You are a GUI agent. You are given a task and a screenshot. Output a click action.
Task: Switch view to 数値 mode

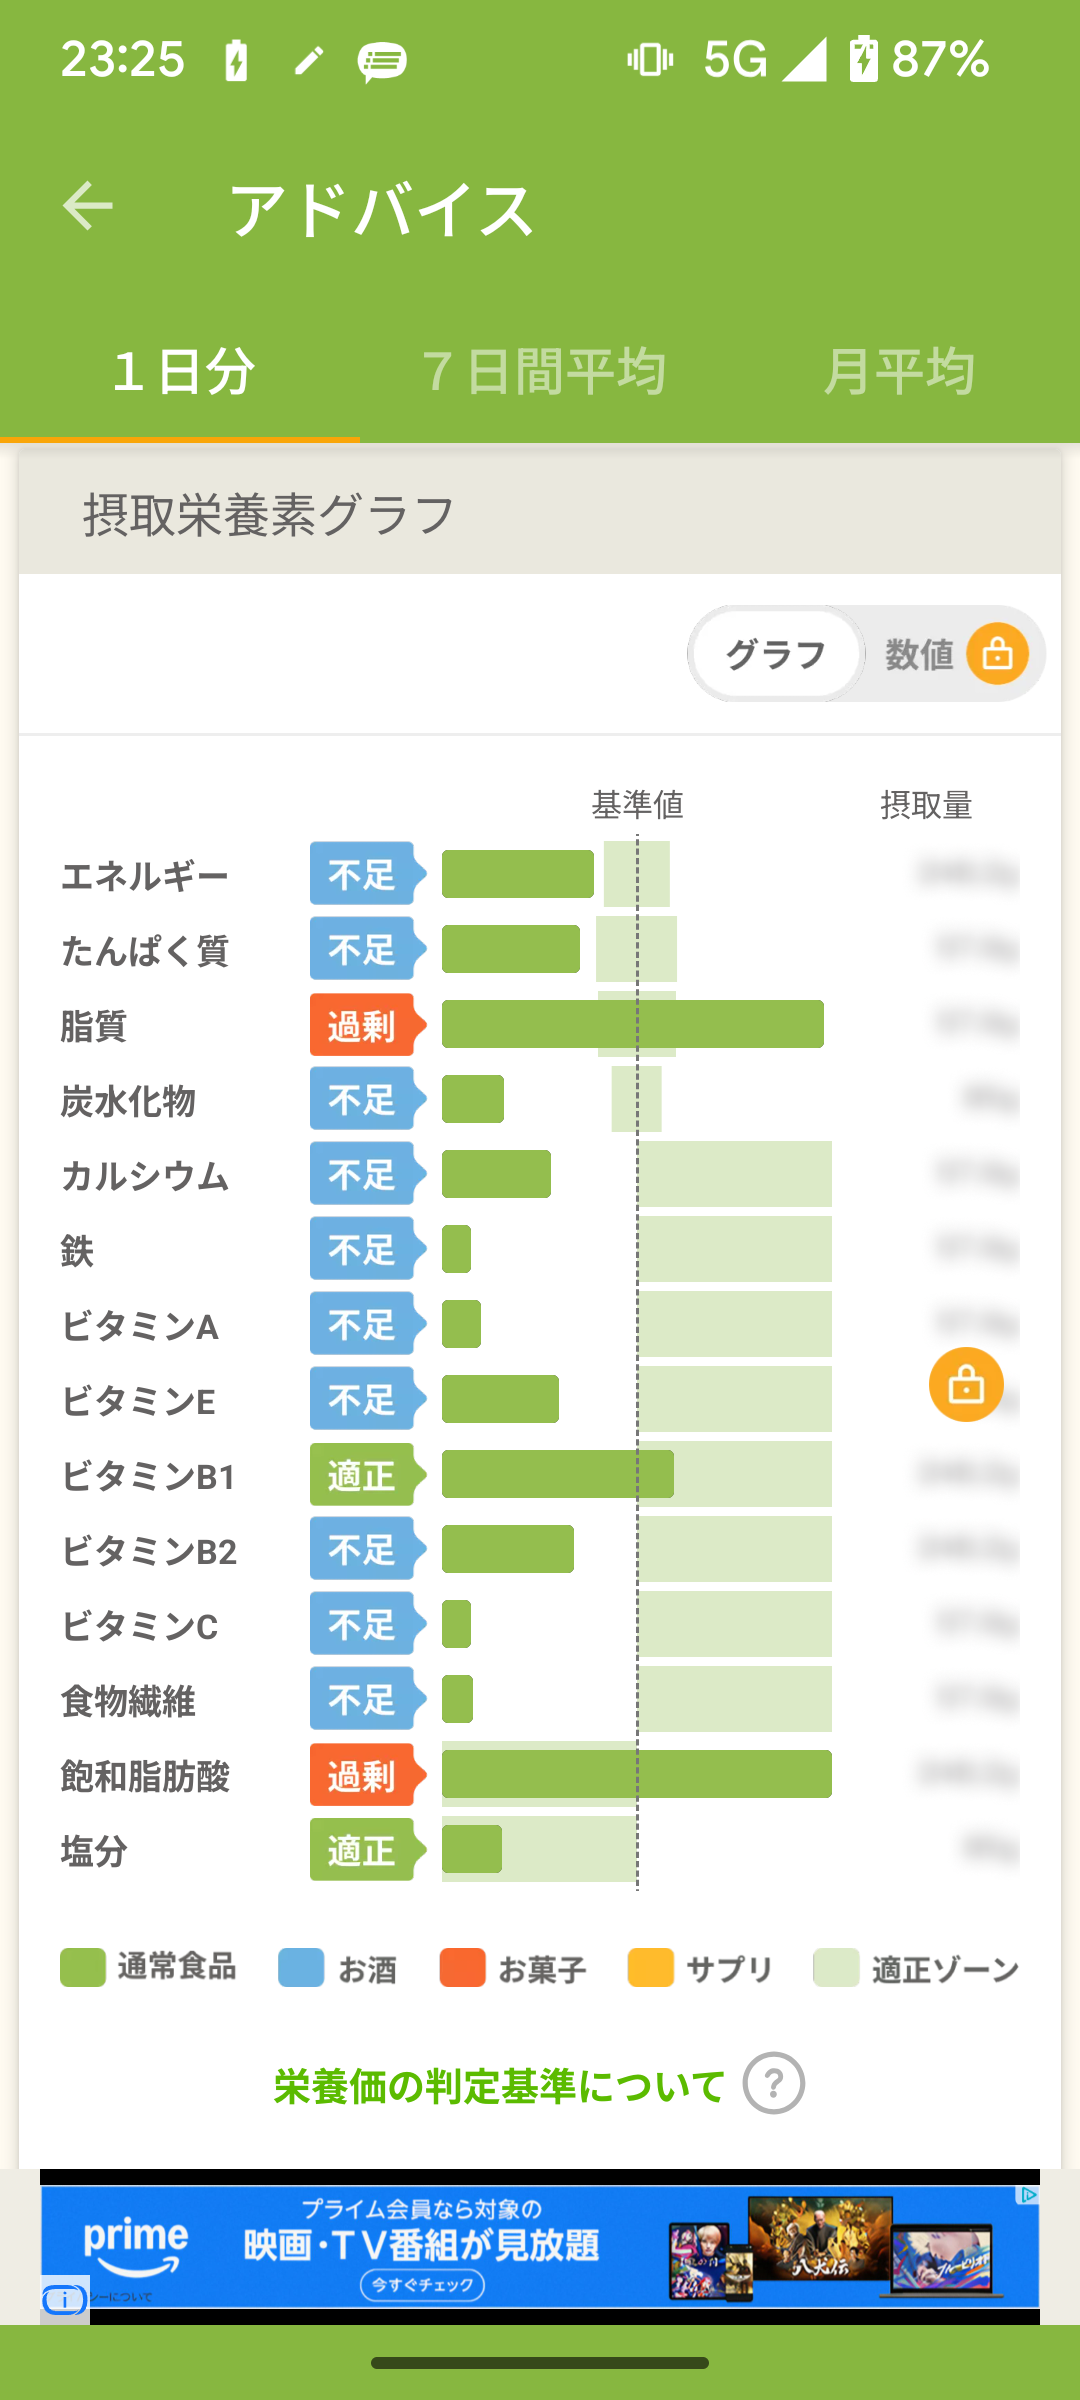919,654
